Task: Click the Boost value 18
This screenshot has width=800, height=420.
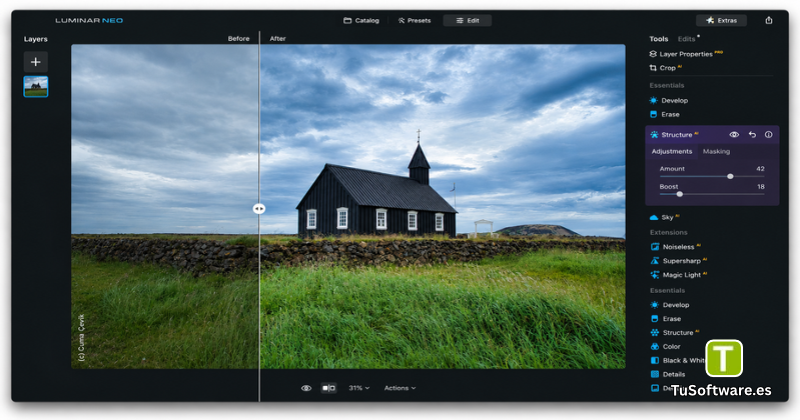Action: click(x=761, y=187)
